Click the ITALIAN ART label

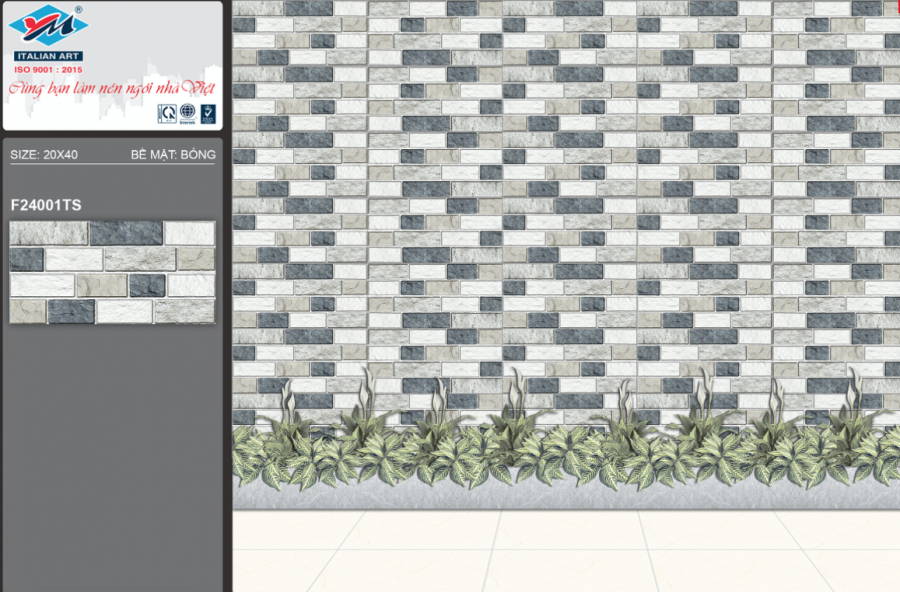(48, 56)
